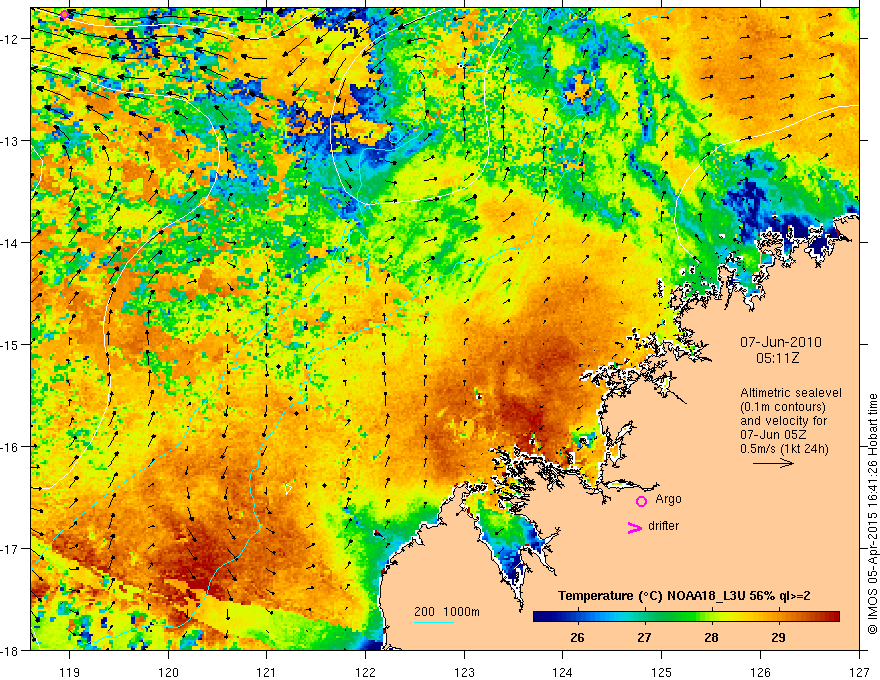The image size is (880, 680).
Task: Click the Argo float marker near 119°E
Action: pyautogui.click(x=64, y=14)
